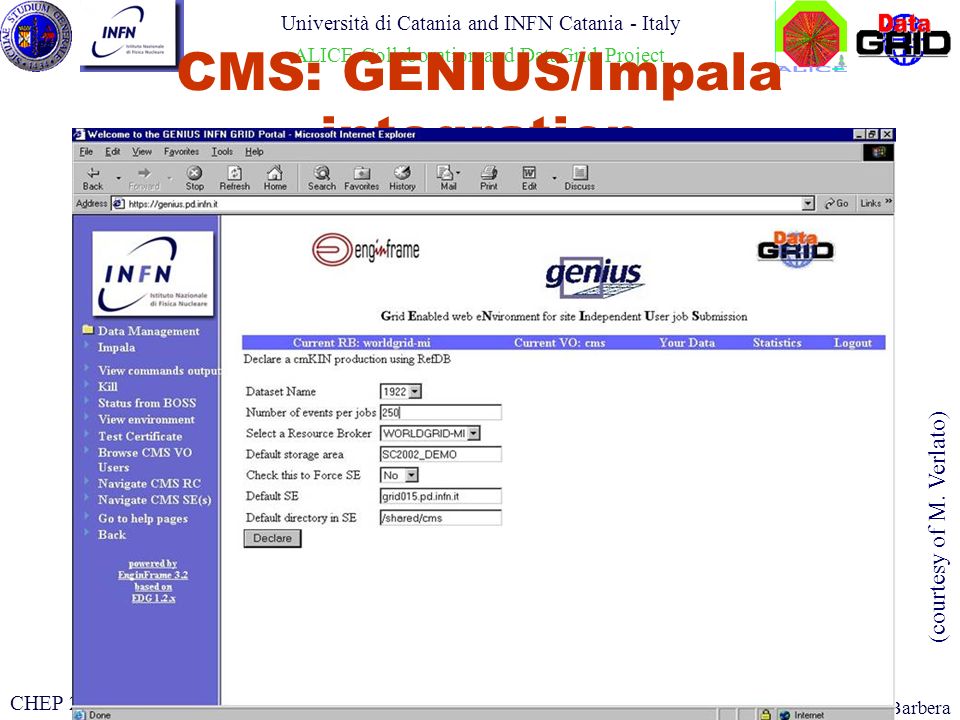Click the Number of events per jobs field
960x720 pixels.
pyautogui.click(x=441, y=413)
